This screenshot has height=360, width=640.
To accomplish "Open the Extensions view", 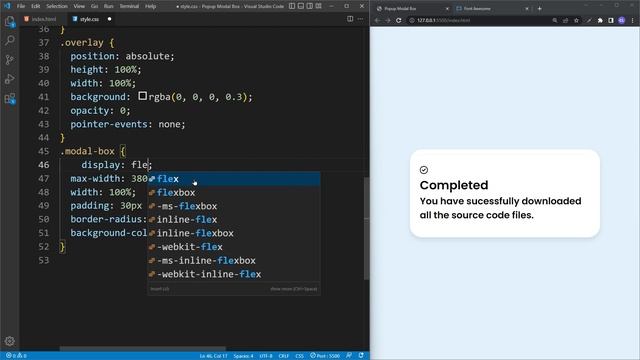I will (9, 98).
